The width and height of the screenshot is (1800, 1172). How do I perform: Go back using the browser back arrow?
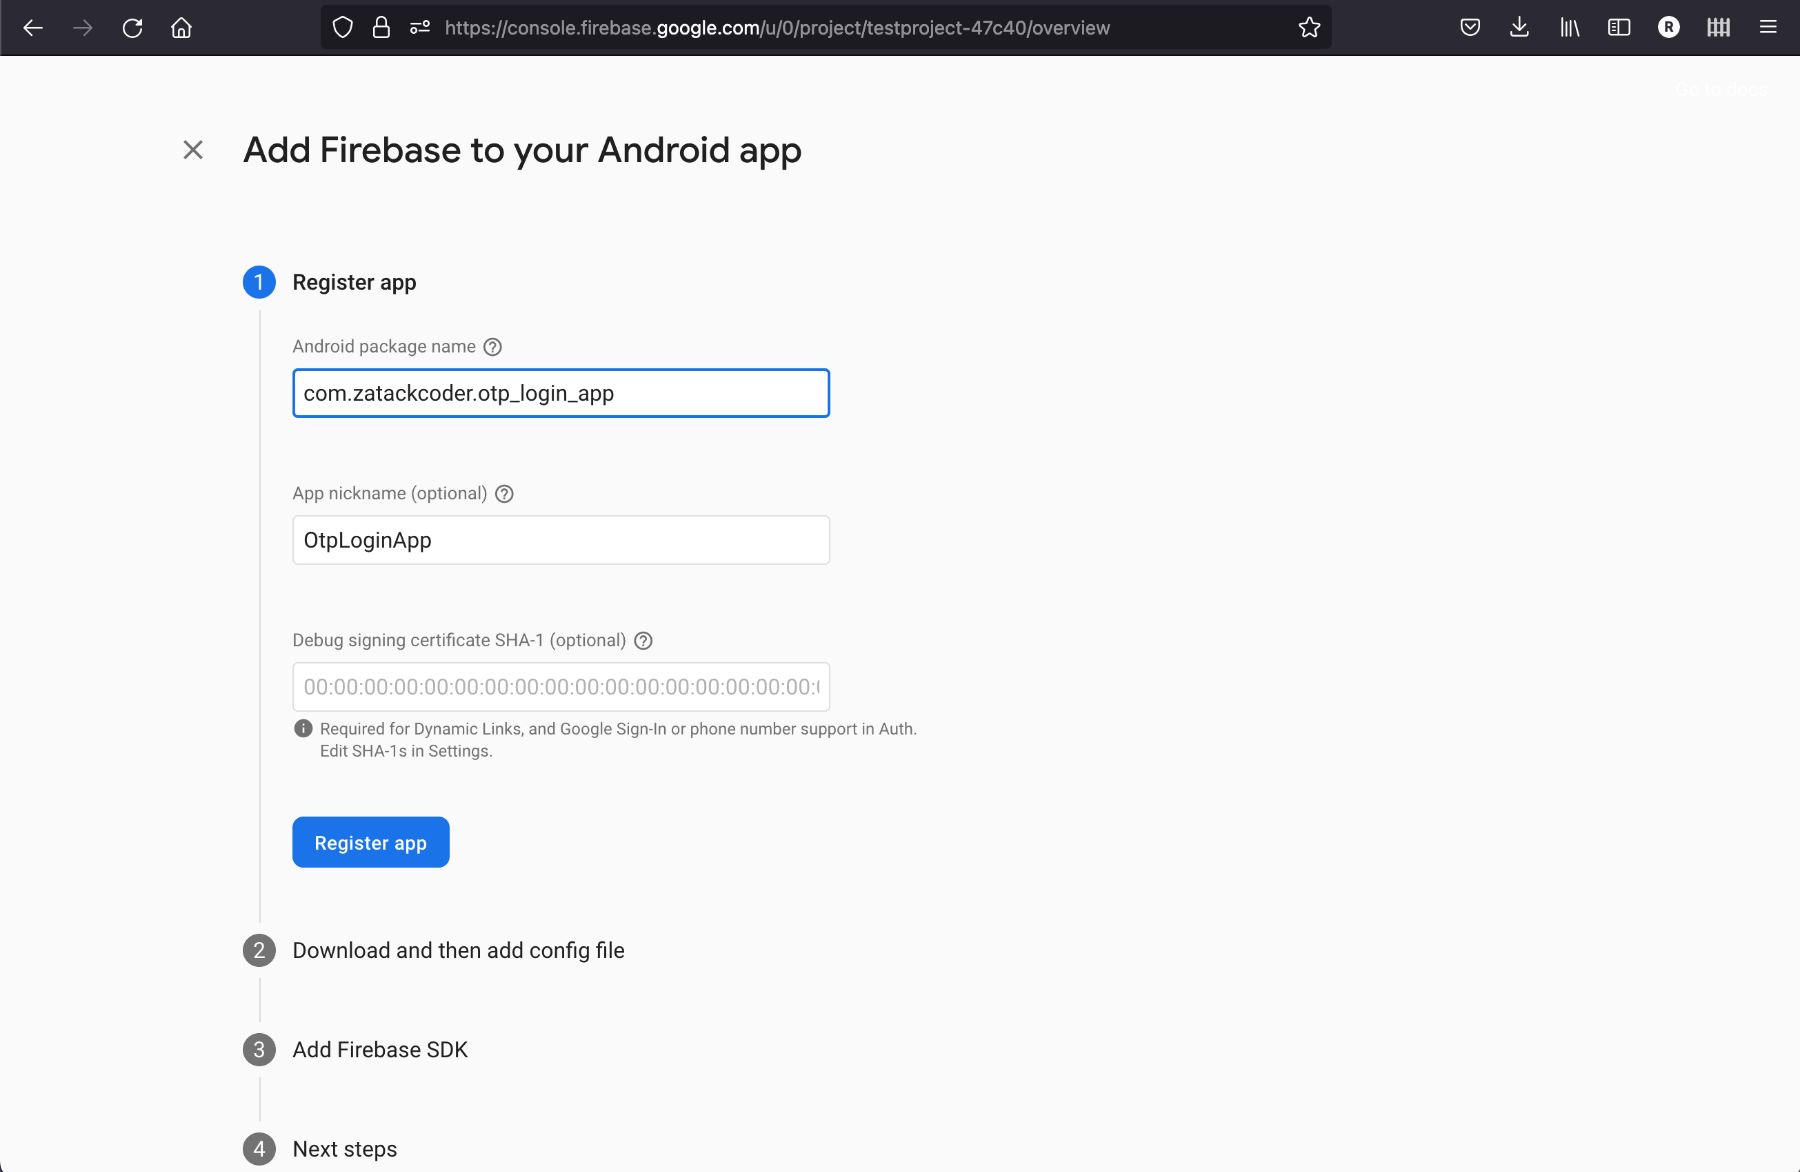(33, 28)
